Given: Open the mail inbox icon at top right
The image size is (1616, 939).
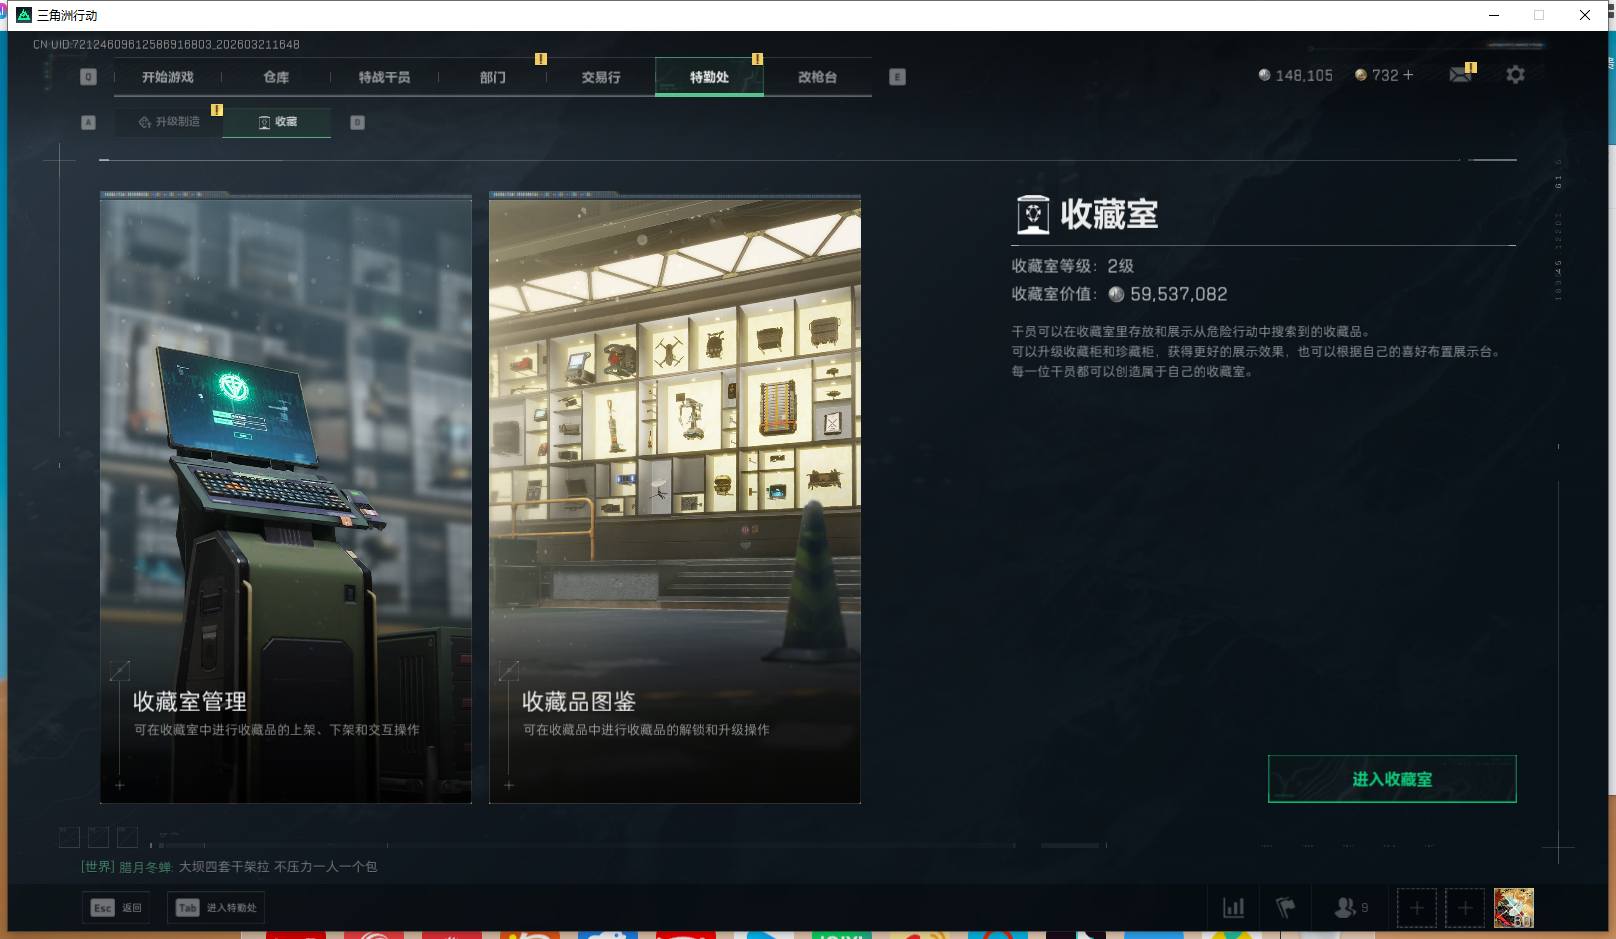Looking at the screenshot, I should (x=1460, y=74).
